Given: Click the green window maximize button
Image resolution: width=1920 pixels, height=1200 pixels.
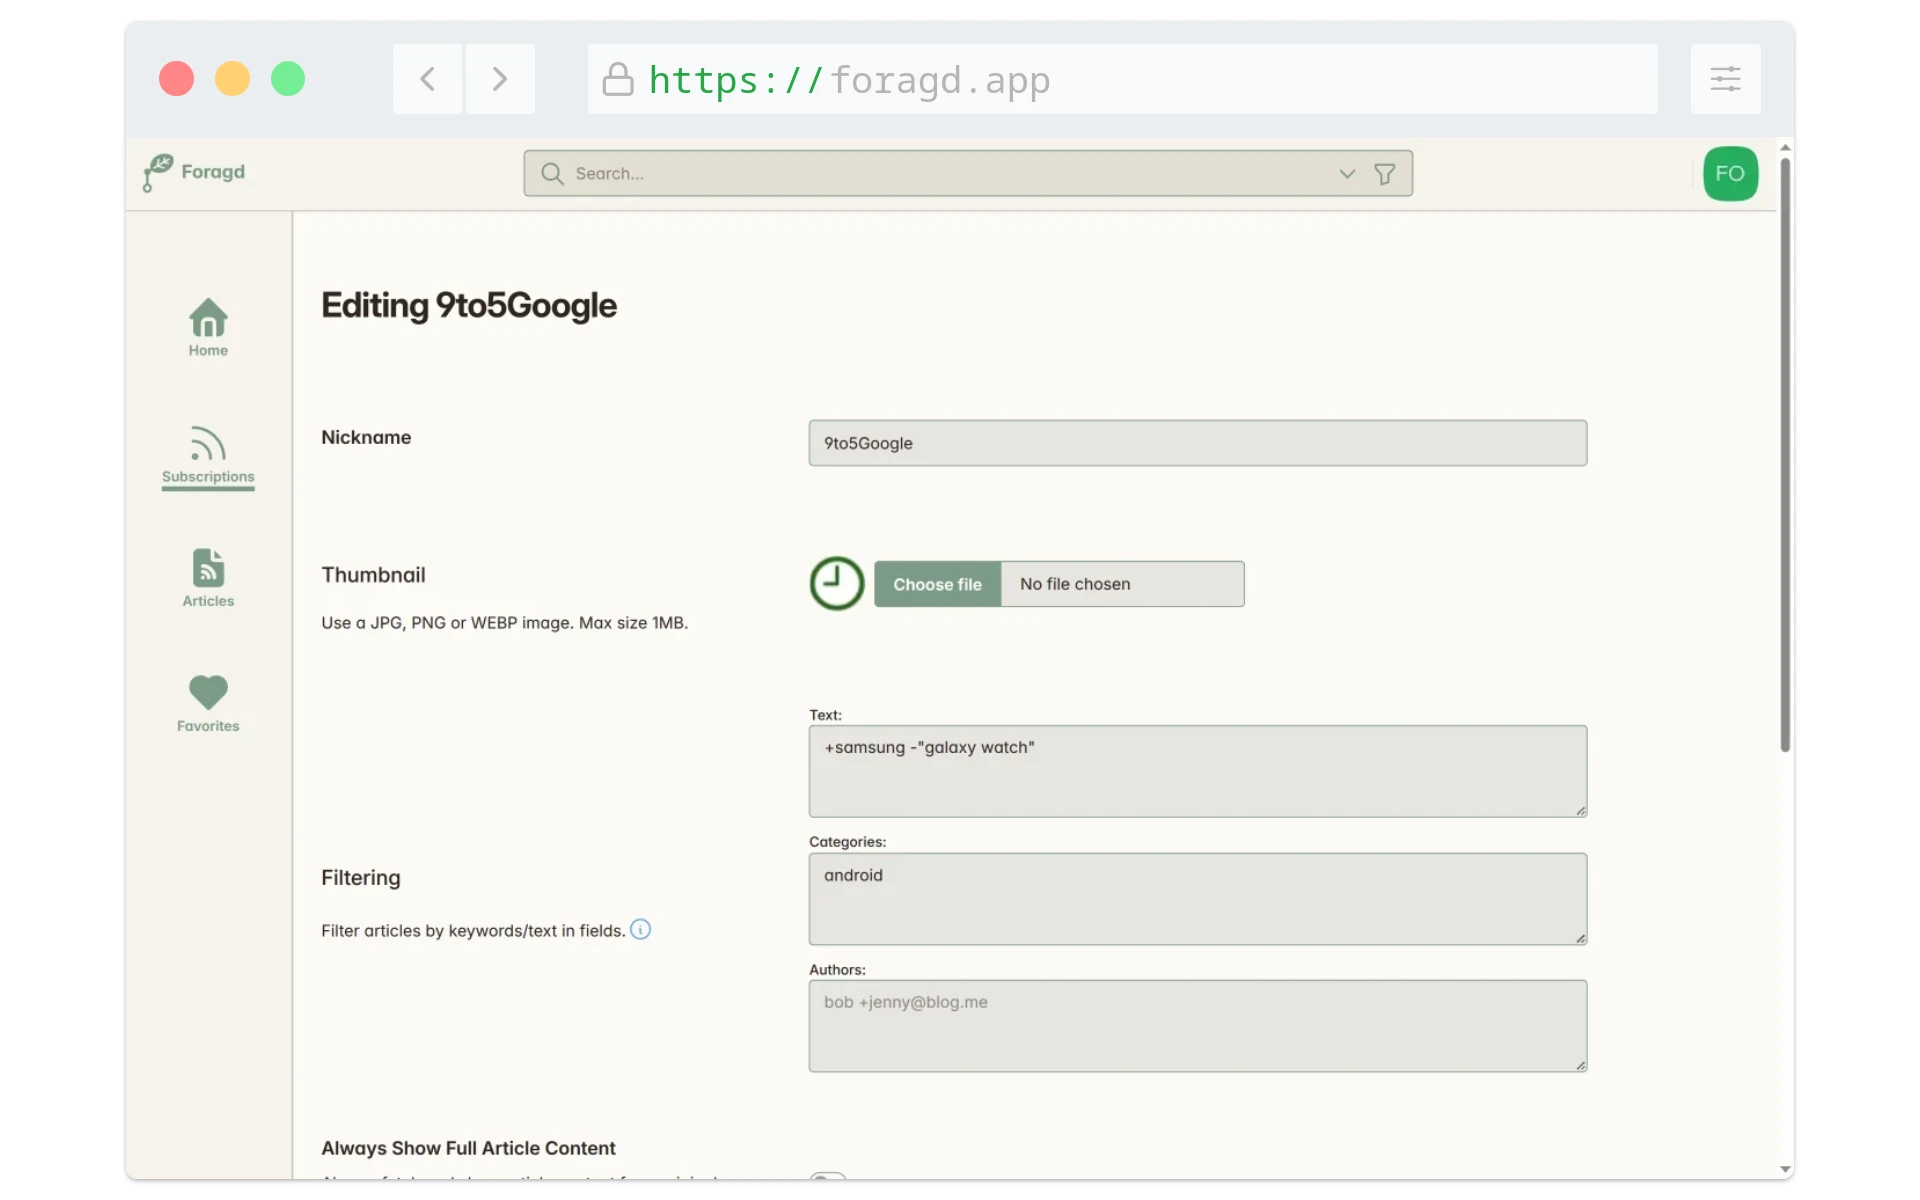Looking at the screenshot, I should [x=288, y=79].
